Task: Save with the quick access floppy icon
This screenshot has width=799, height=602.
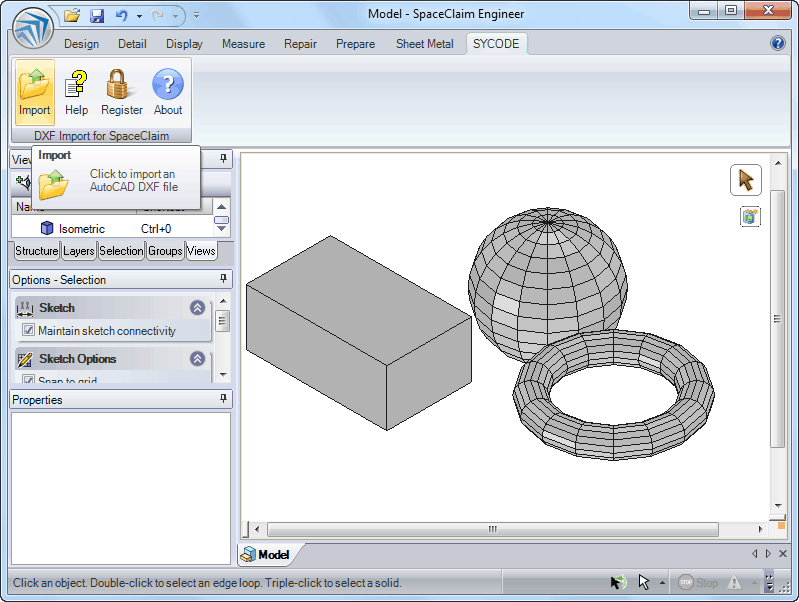Action: point(97,16)
